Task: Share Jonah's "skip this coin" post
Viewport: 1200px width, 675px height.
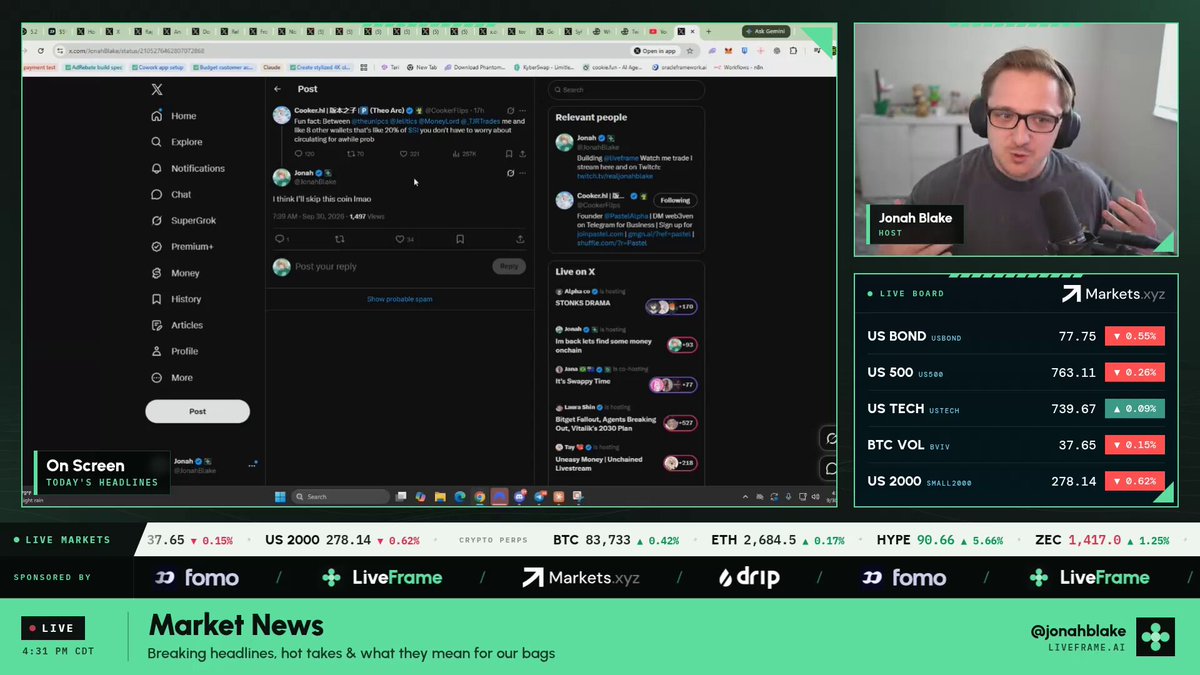Action: [x=520, y=239]
